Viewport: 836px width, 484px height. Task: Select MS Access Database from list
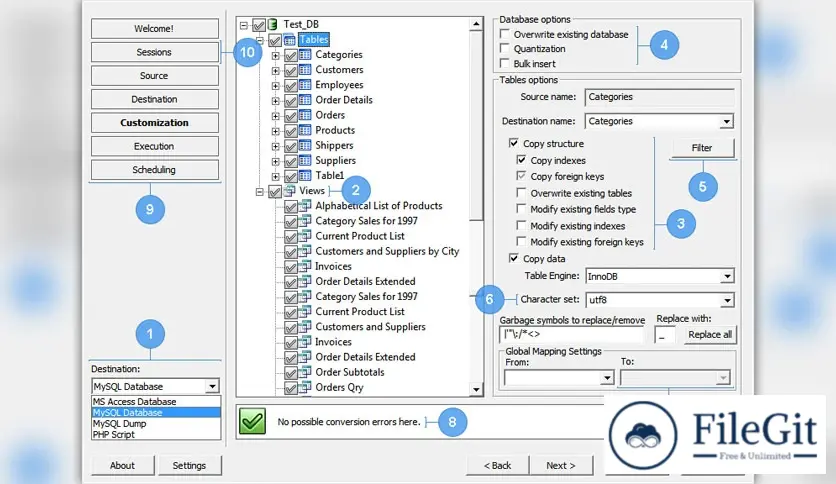coord(156,401)
